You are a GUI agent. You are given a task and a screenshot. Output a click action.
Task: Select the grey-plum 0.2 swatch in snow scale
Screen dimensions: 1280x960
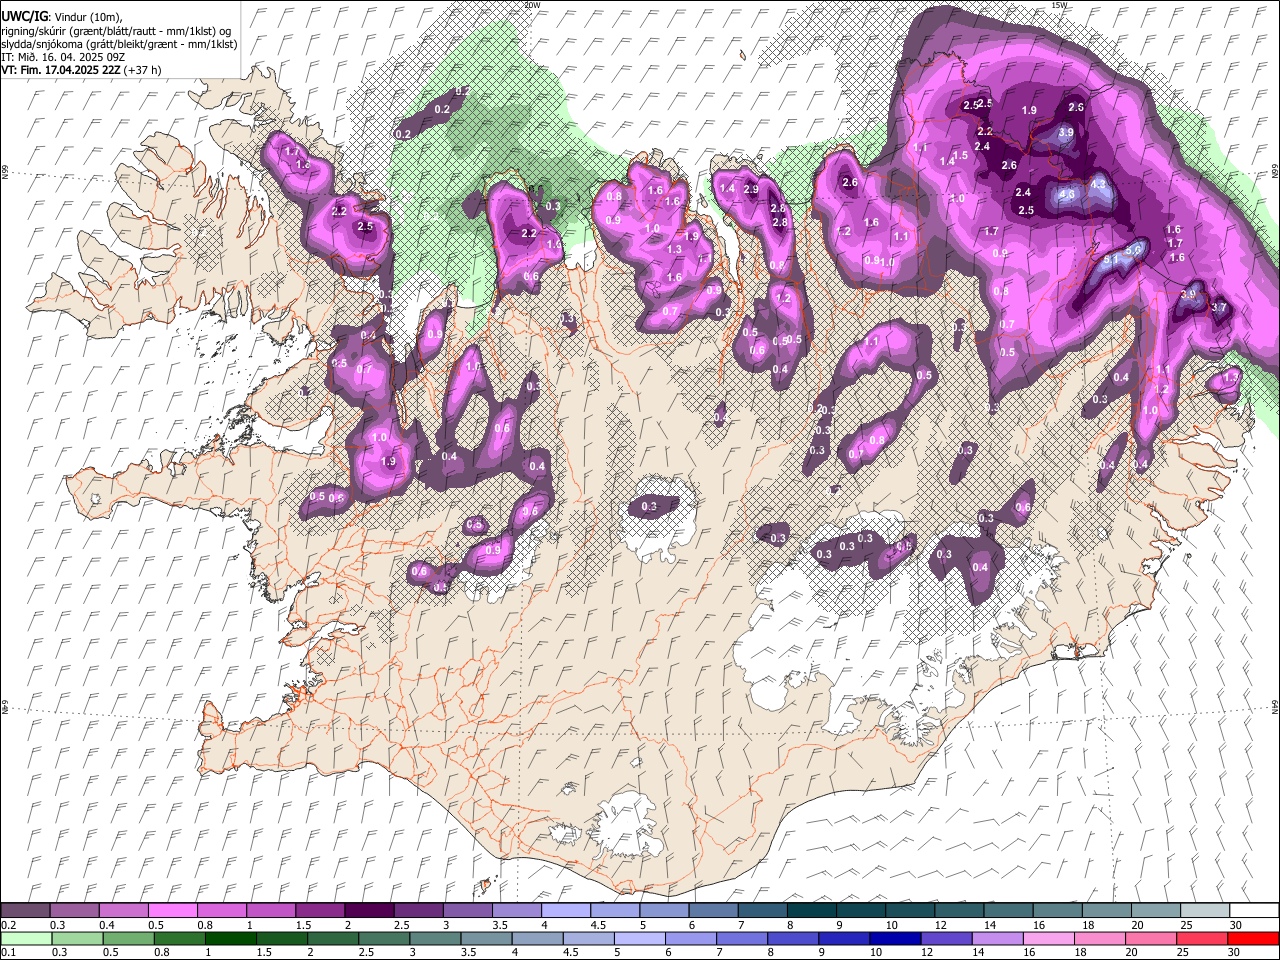[x=25, y=911]
